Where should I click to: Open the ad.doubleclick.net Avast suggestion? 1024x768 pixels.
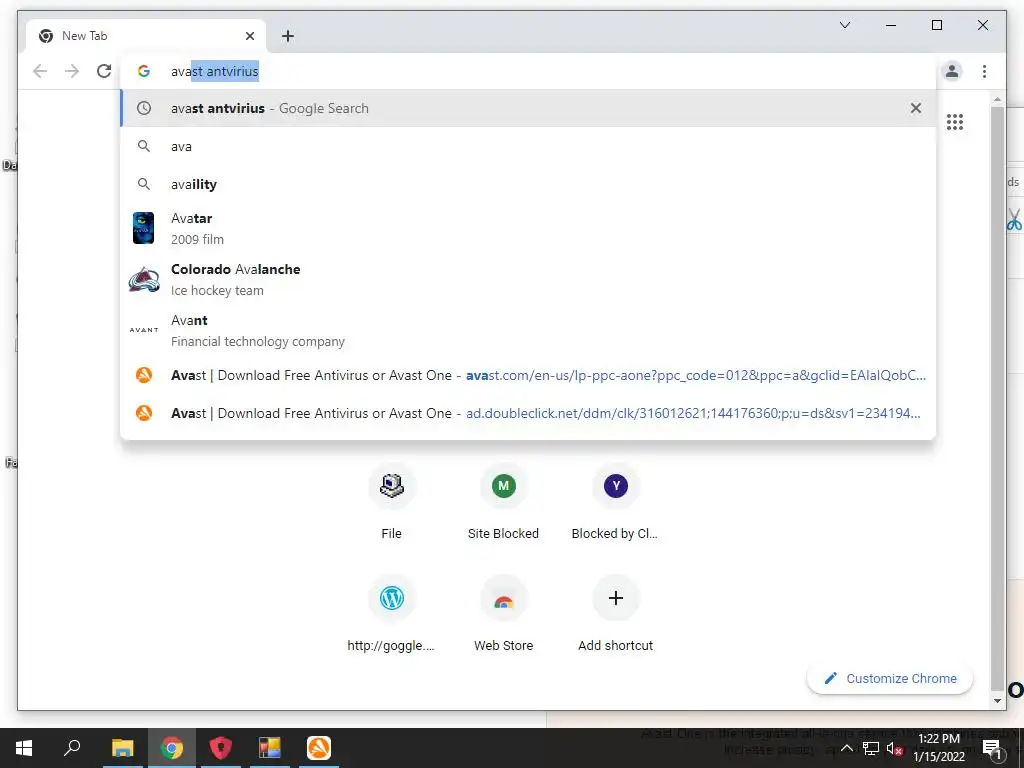(528, 413)
